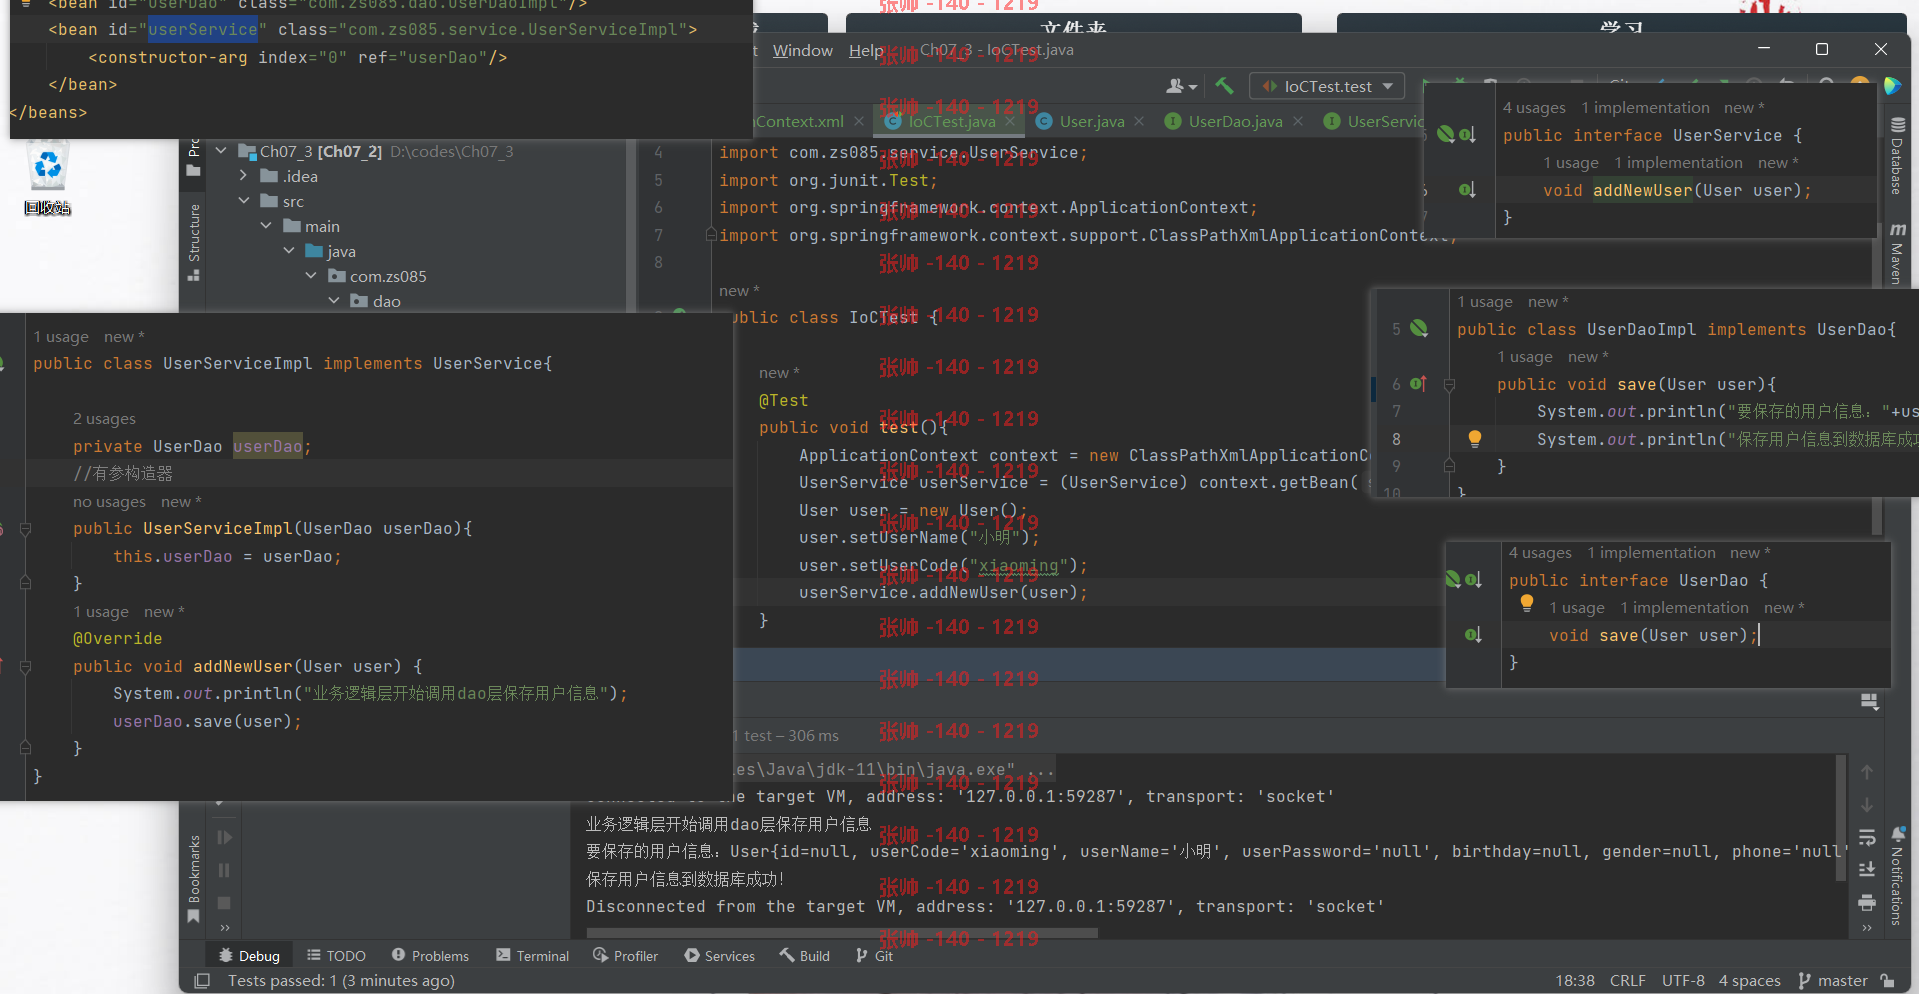Open the Recycle Bin desktop icon
This screenshot has height=994, width=1919.
47,178
